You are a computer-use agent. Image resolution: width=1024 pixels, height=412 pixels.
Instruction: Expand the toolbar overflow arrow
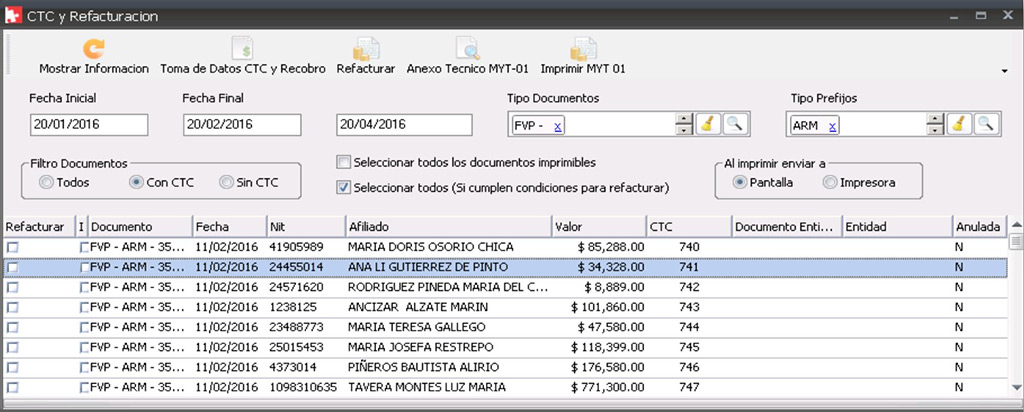(1003, 71)
